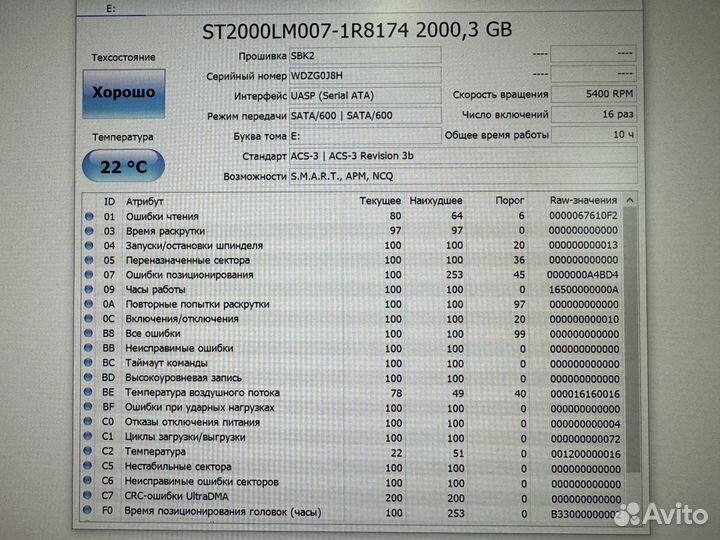Click the status dot for Ошибки позиционирования
Screen dimensions: 720x540
click(89, 275)
